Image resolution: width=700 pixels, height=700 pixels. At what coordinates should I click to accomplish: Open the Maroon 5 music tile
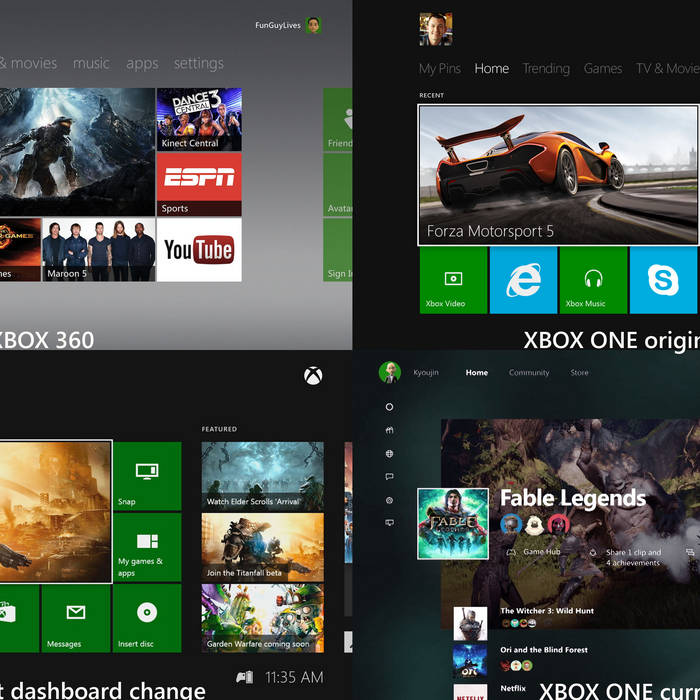point(99,250)
